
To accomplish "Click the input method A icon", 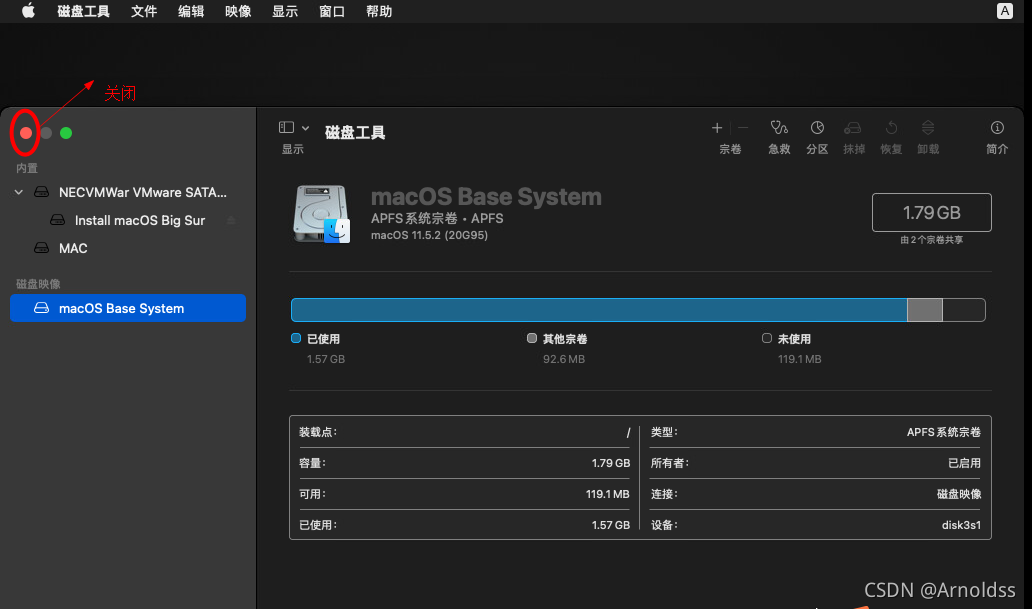I will [1004, 11].
